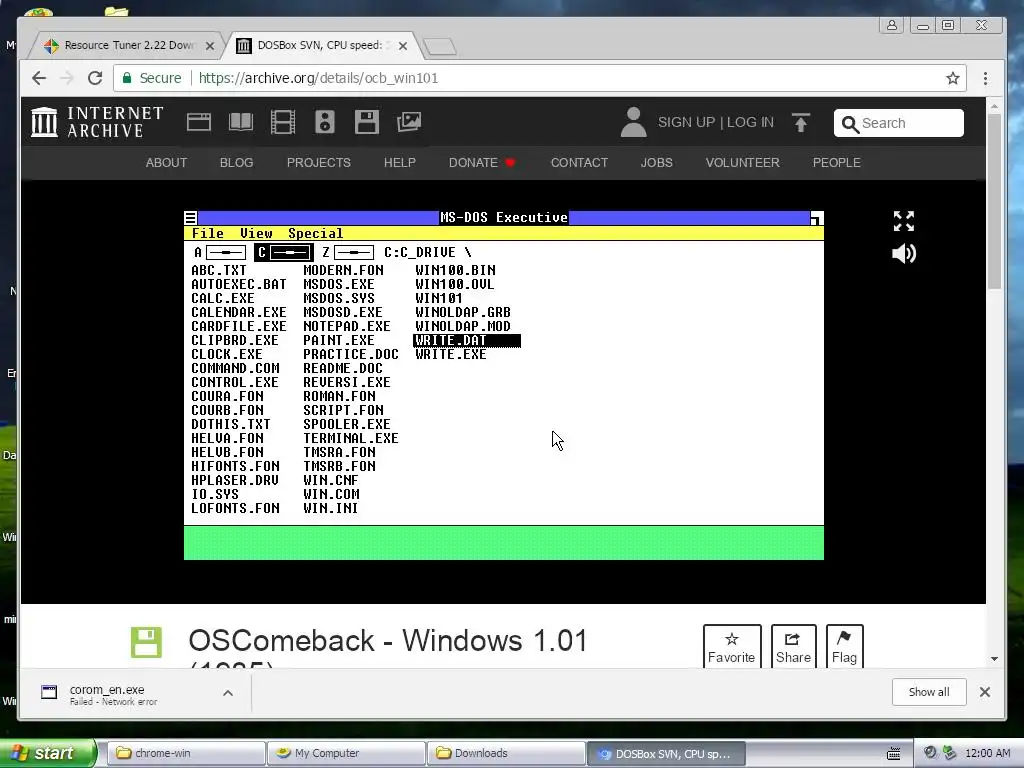Screen dimensions: 1024x768
Task: Open PROJECTS link
Action: [x=319, y=163]
